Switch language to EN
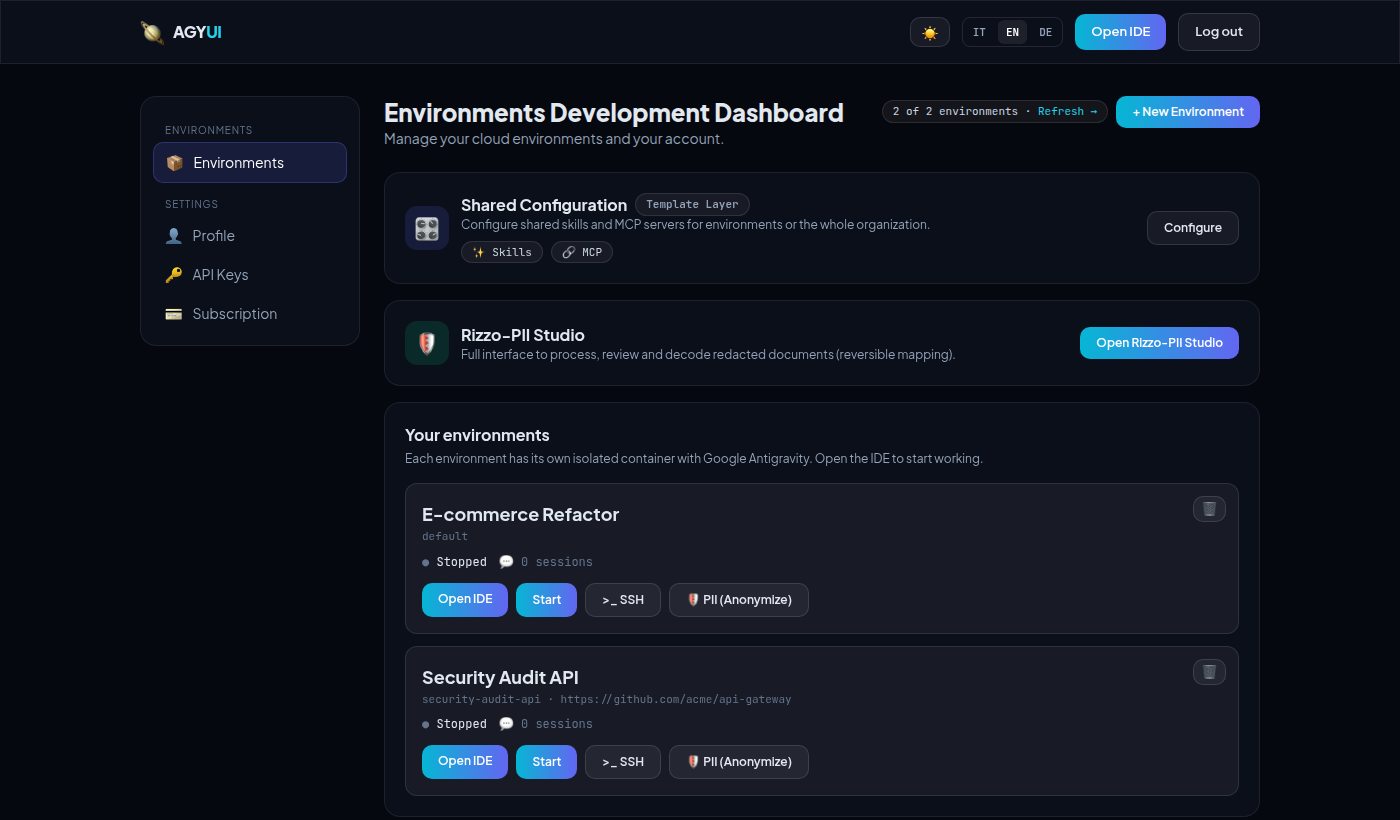Viewport: 1400px width, 820px height. pos(1013,32)
